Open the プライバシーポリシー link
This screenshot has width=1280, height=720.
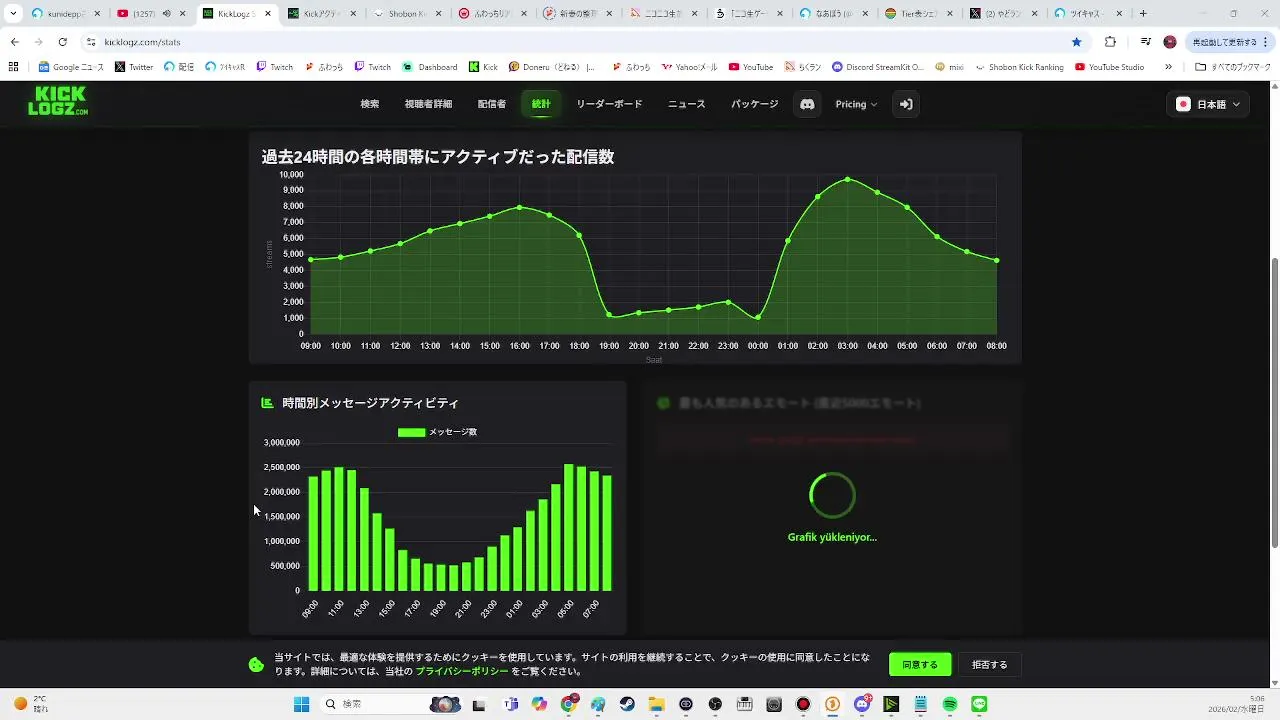coord(462,672)
